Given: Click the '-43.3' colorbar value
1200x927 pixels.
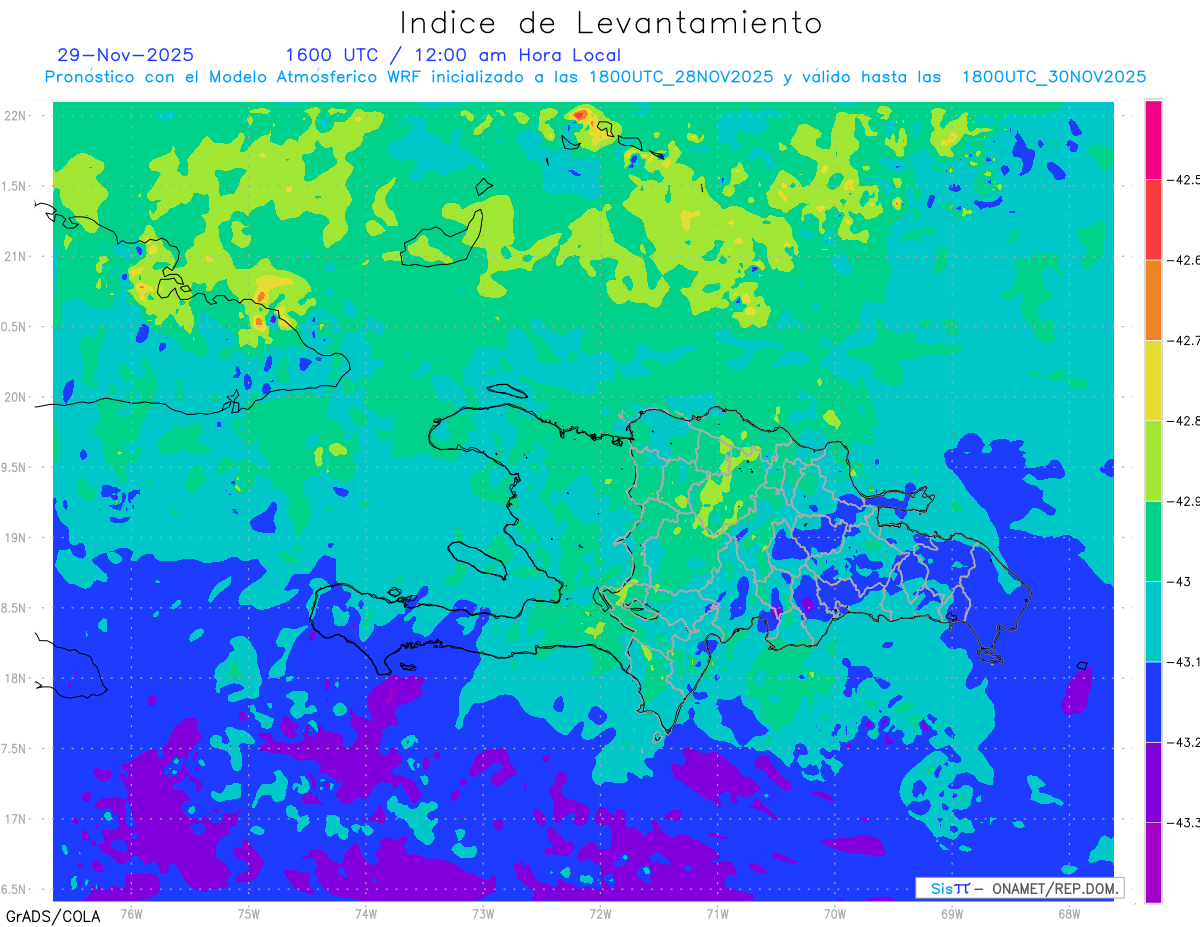Looking at the screenshot, I should [x=1184, y=822].
